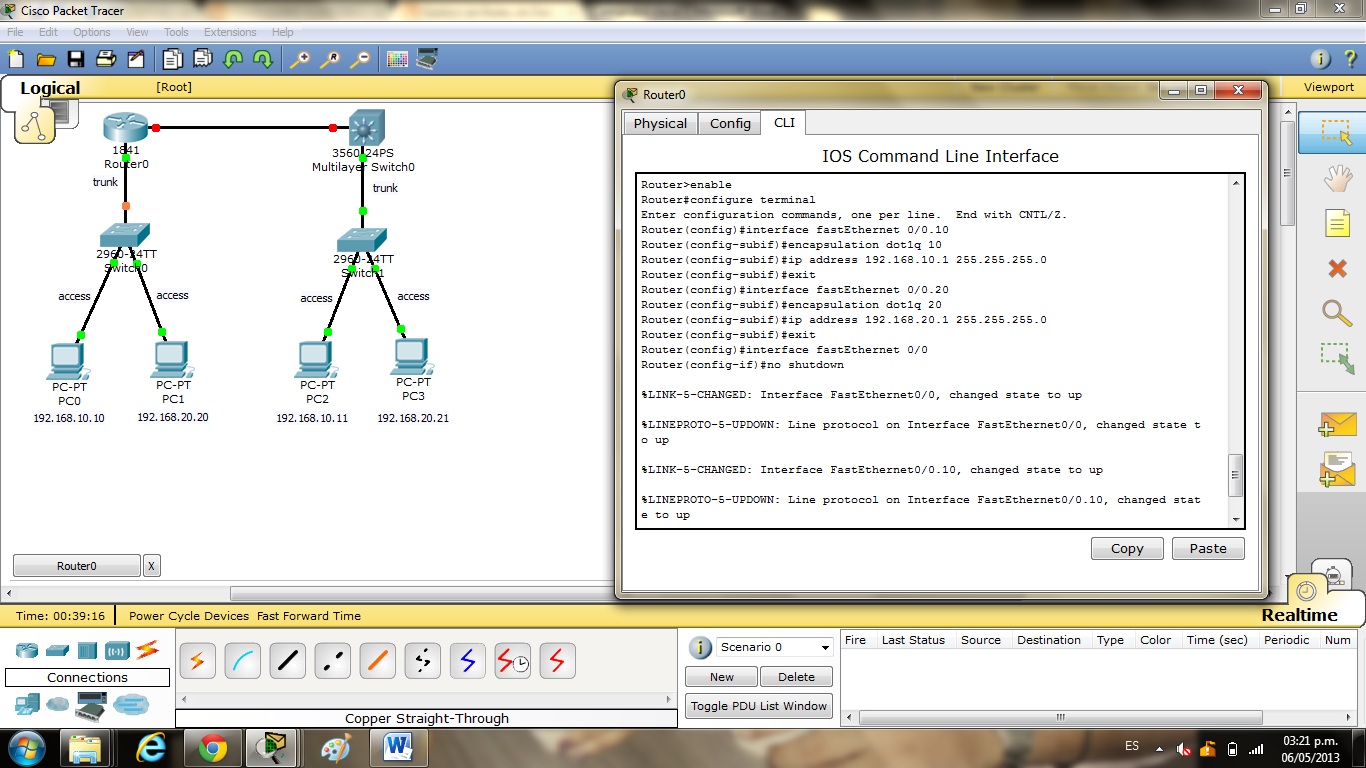Click the Redo arrow icon
Screen dimensions: 1366x768
pos(263,59)
